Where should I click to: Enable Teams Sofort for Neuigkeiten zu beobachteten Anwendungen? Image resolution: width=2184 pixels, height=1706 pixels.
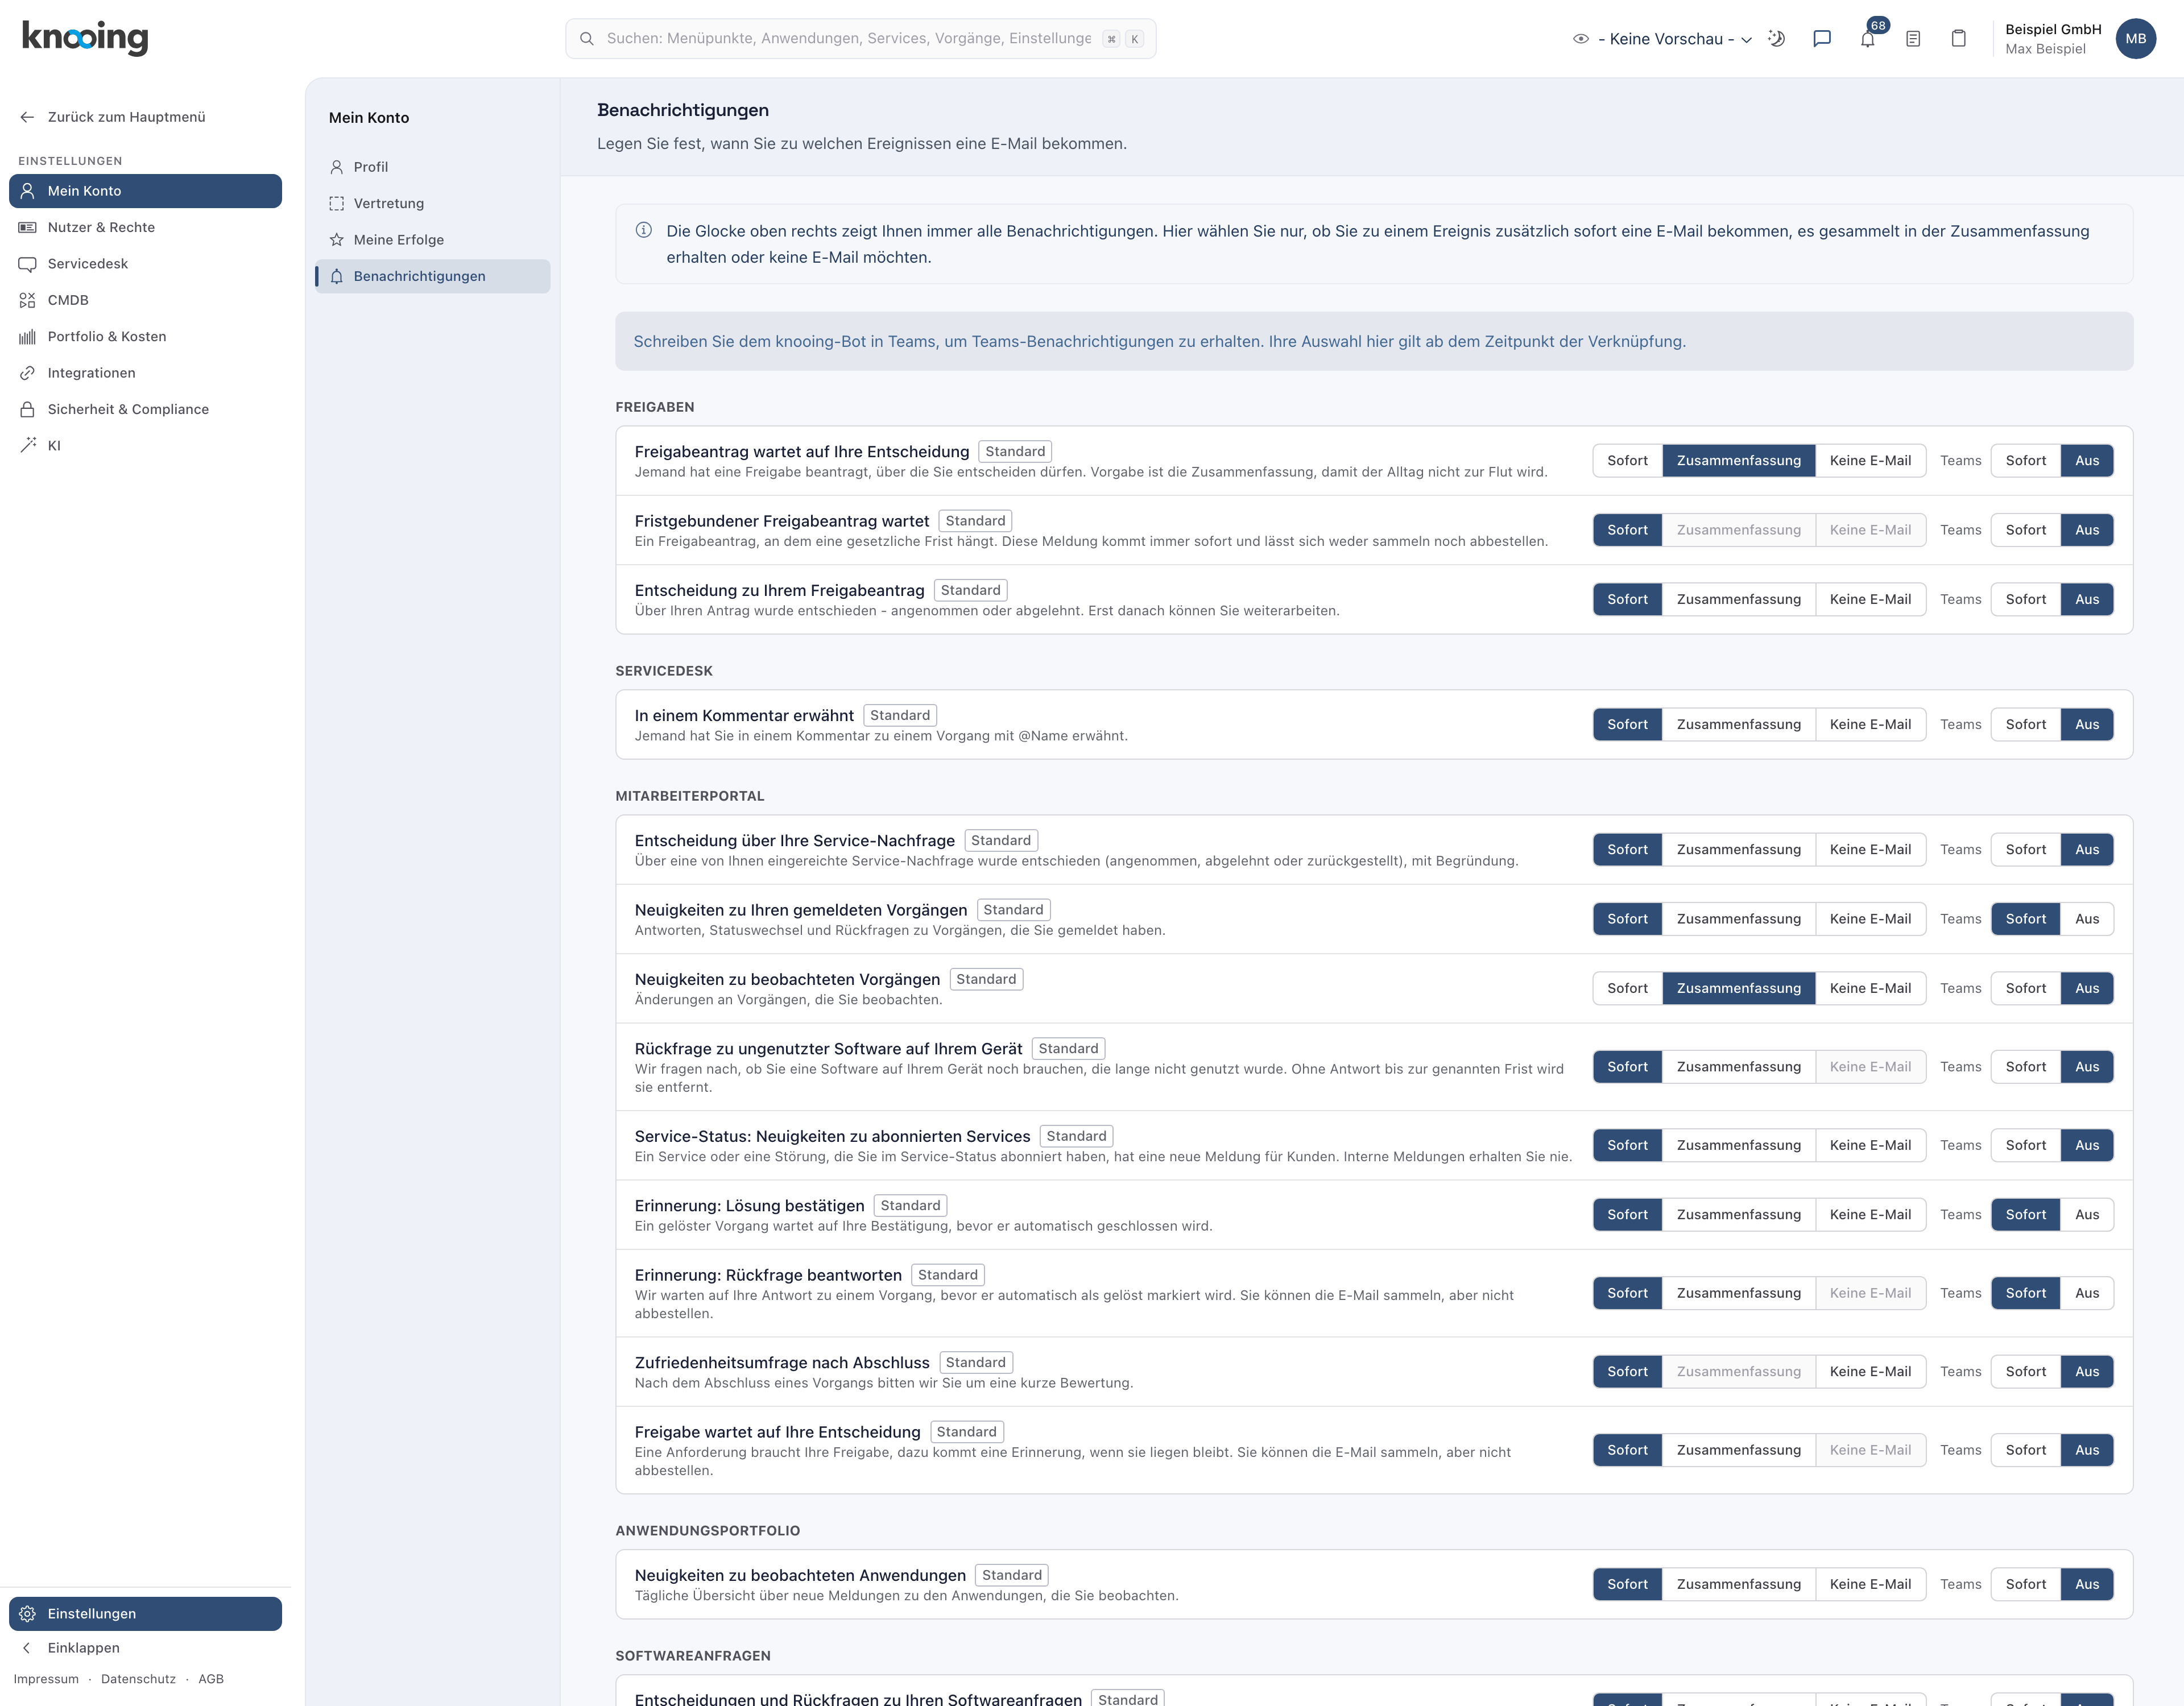[2025, 1585]
